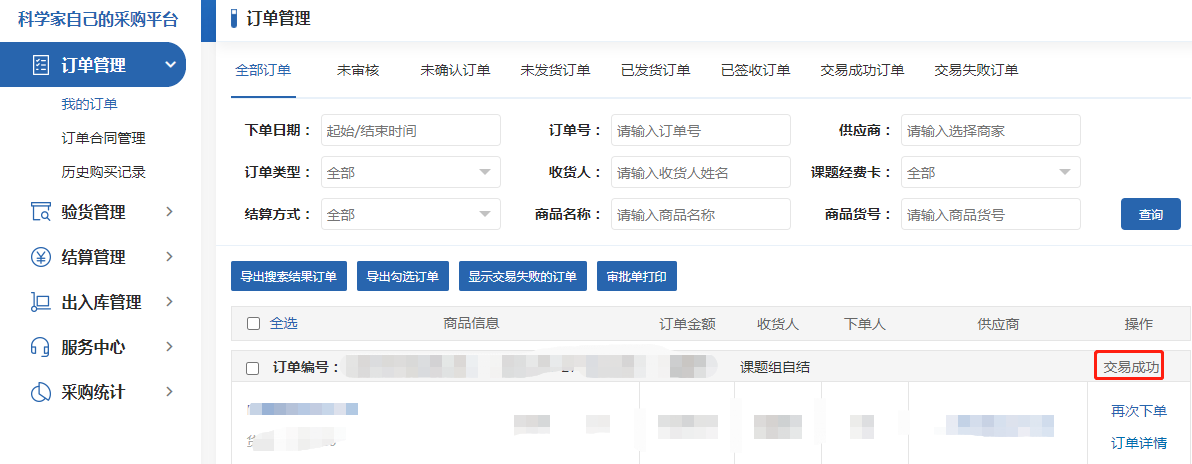Toggle the 全选 select-all checkbox

click(x=253, y=323)
